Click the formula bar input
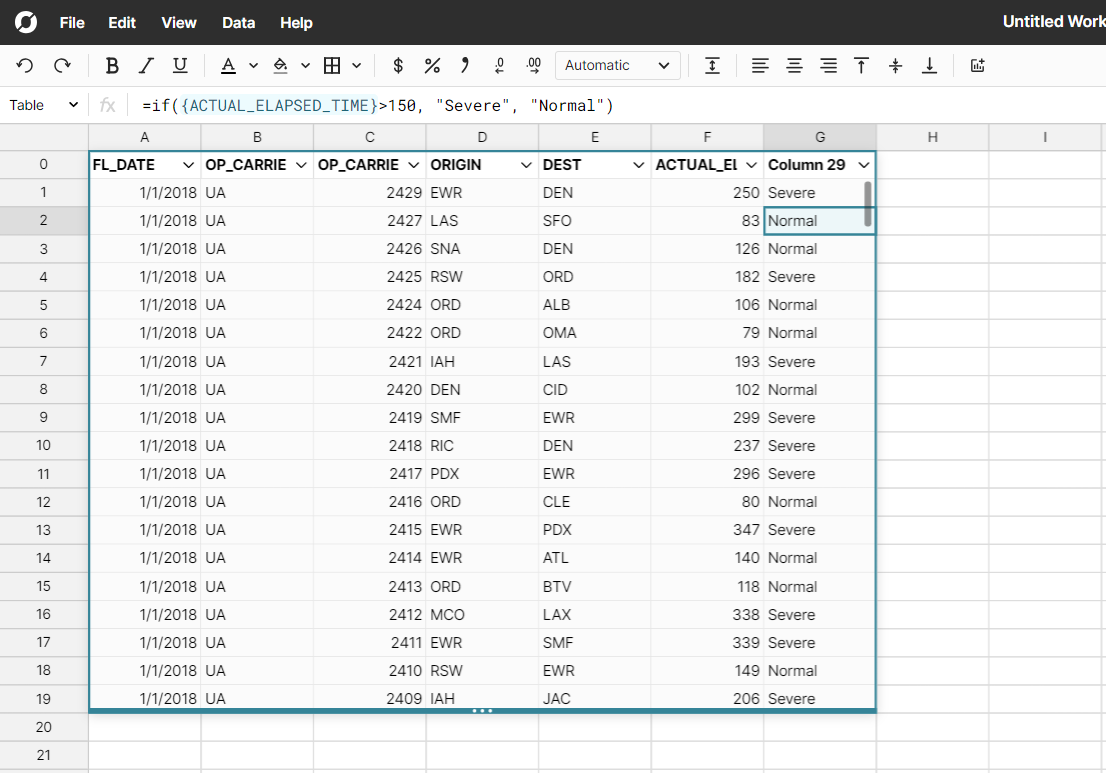 [x=600, y=105]
